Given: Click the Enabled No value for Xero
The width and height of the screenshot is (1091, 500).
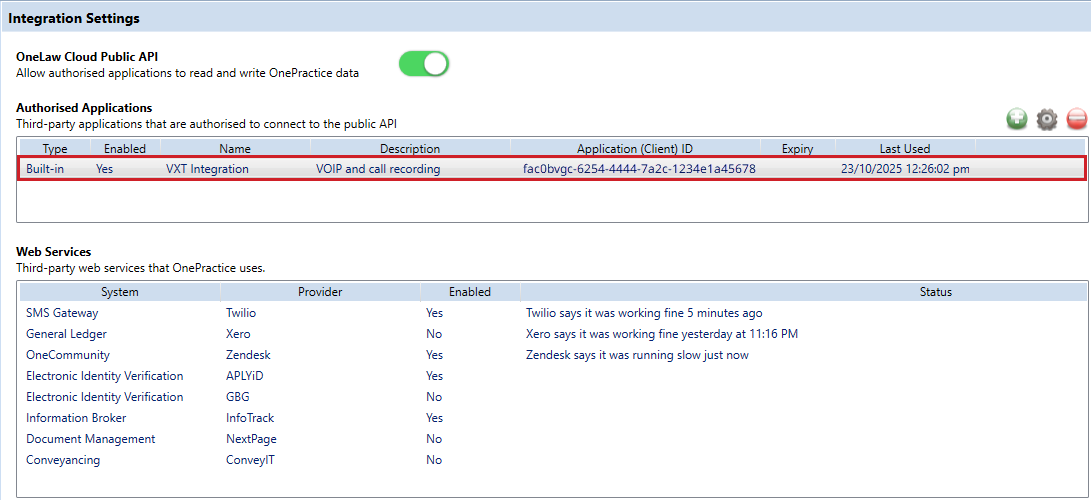Looking at the screenshot, I should [x=434, y=334].
